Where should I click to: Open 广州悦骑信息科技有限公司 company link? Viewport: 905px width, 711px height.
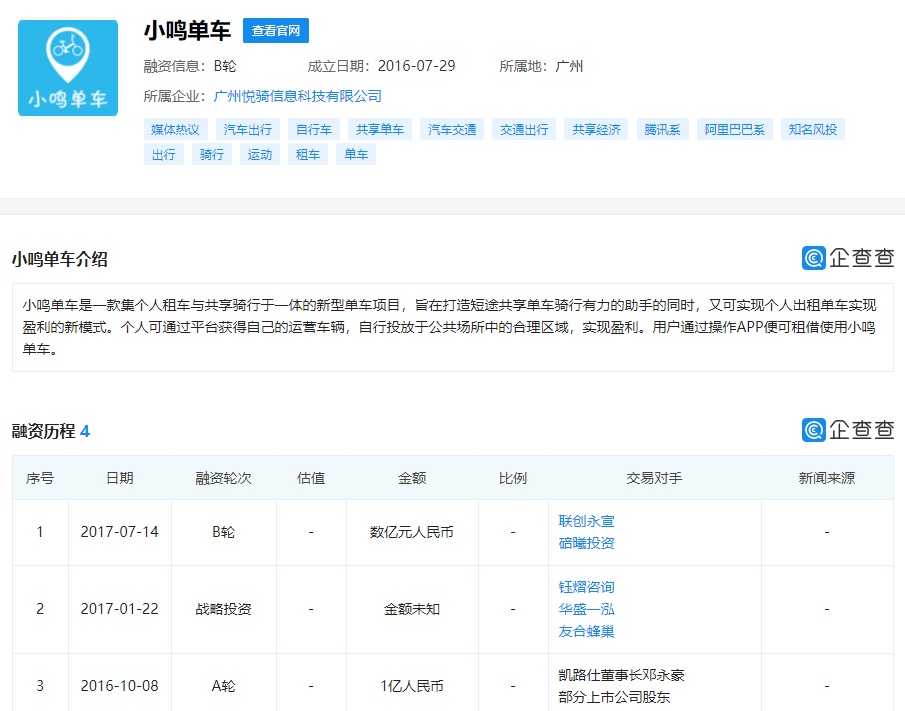click(298, 96)
